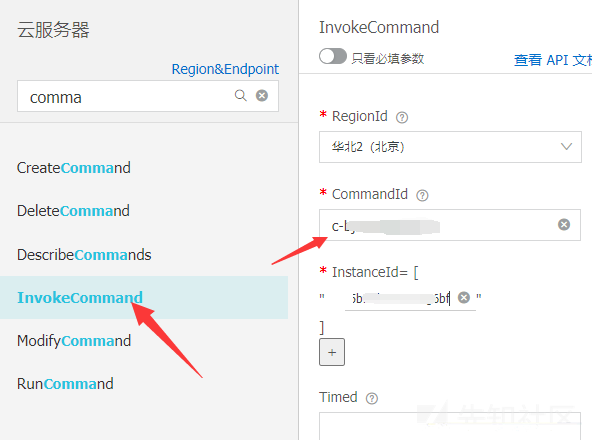
Task: Click the search magnifier icon
Action: 240,95
